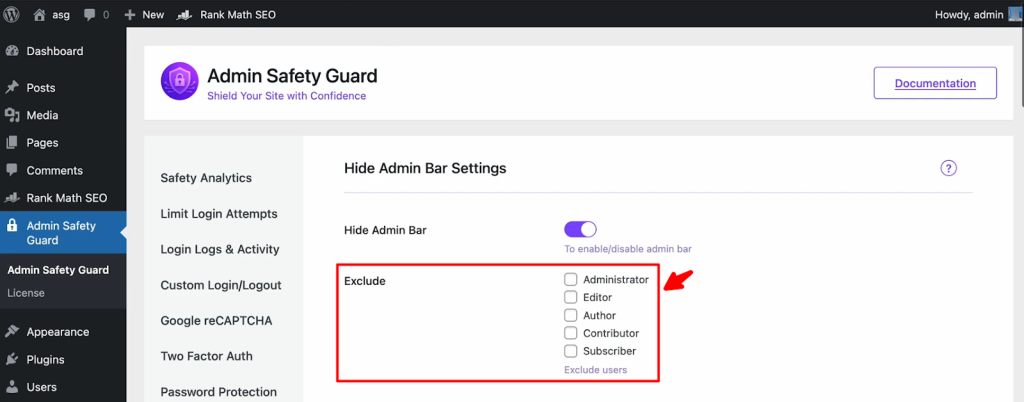Click the help question mark icon

coord(949,168)
